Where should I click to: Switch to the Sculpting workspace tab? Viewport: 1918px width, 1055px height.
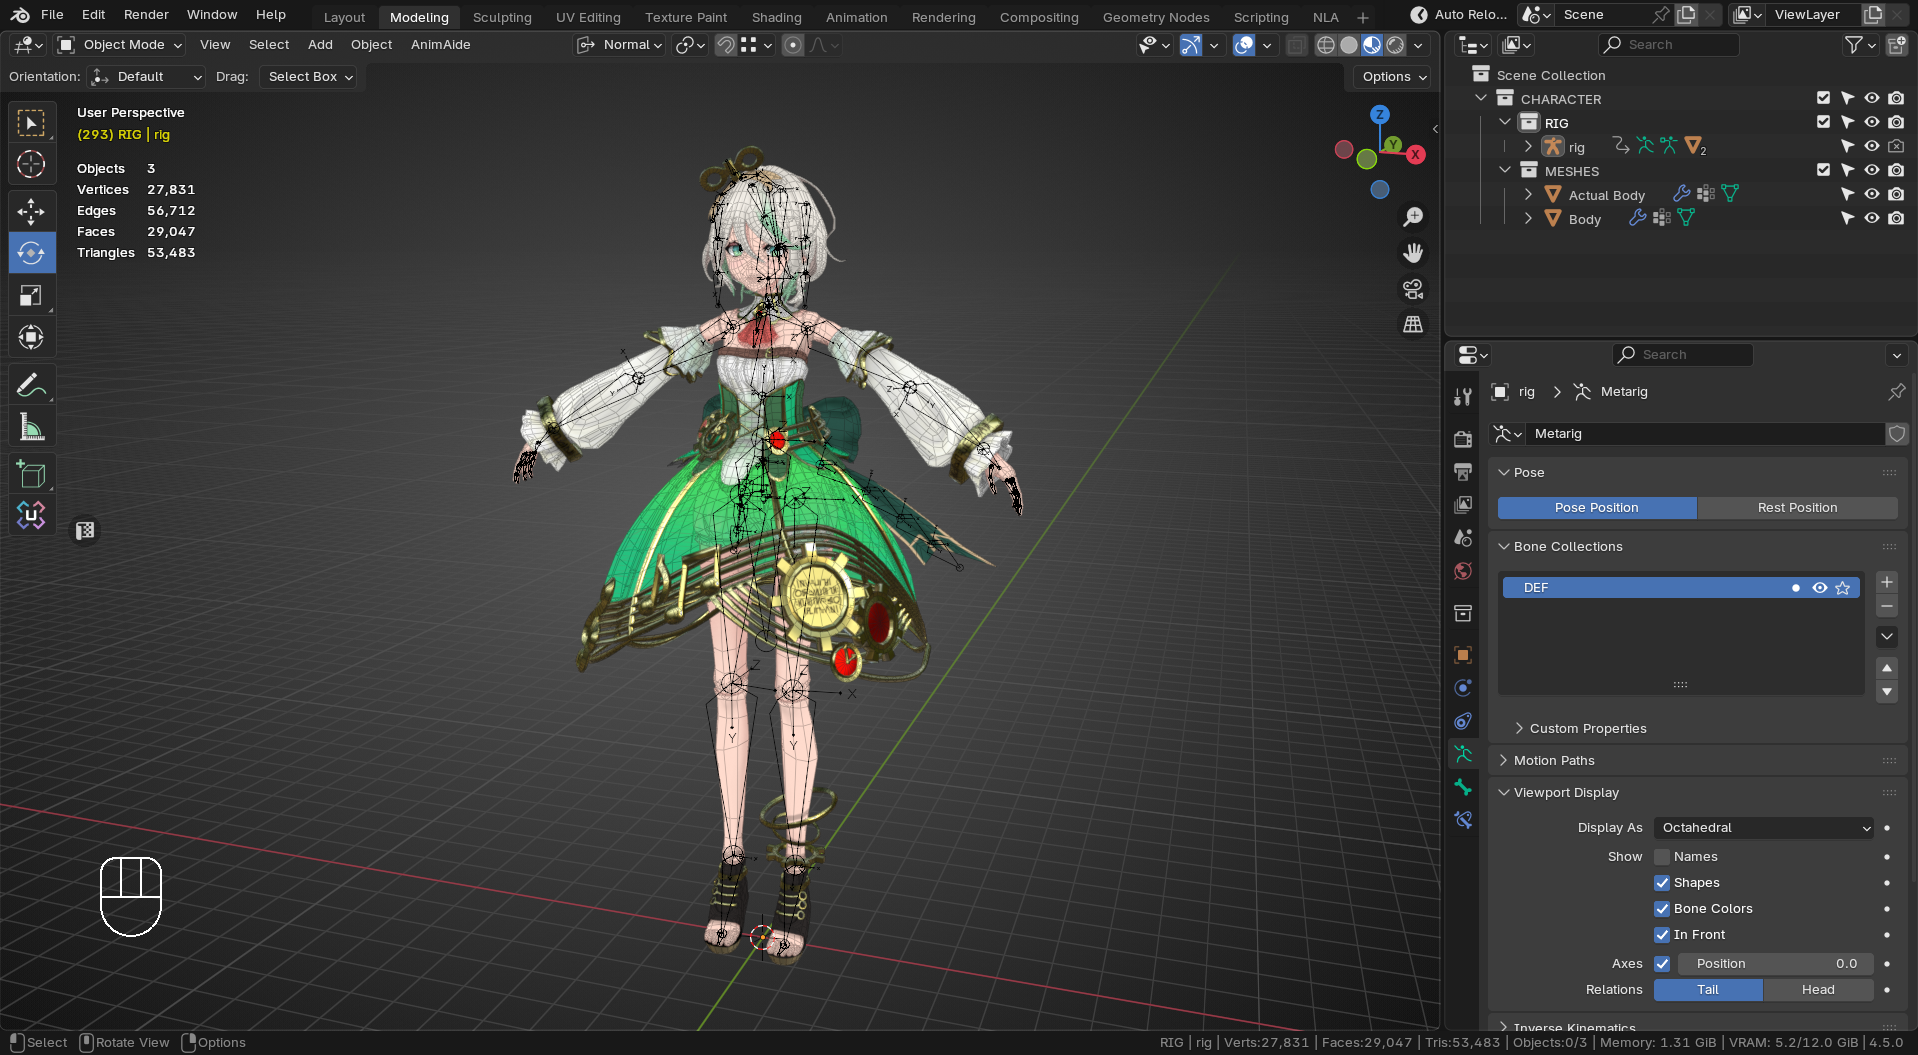tap(502, 17)
